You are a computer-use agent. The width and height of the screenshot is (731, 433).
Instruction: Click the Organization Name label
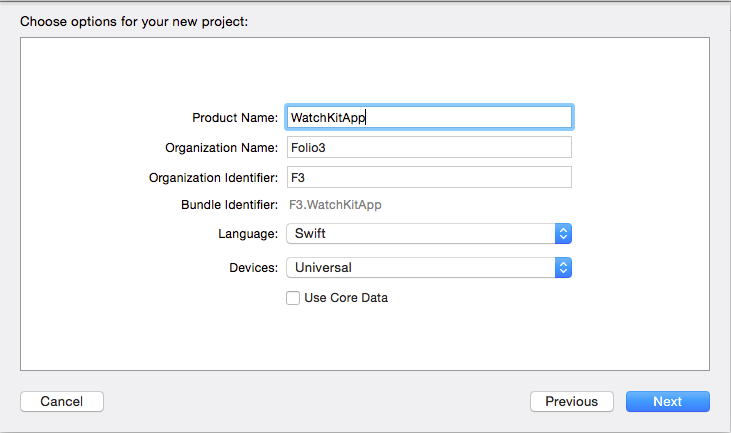point(221,148)
